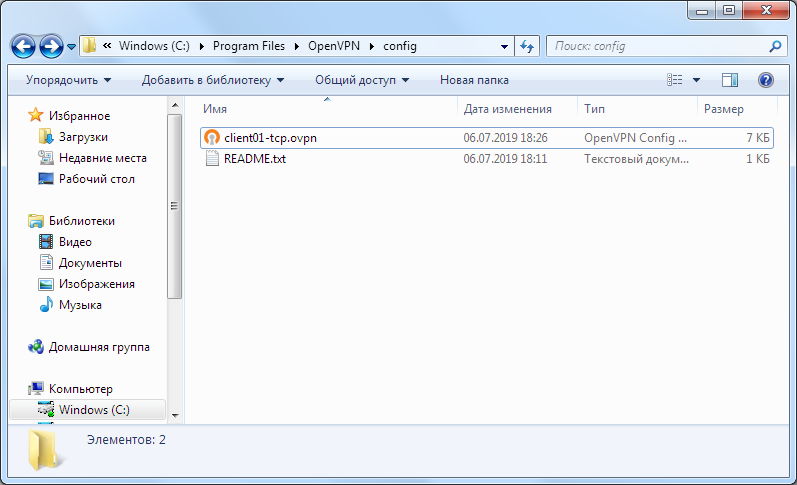Open the Упорядочить menu
The height and width of the screenshot is (485, 797).
pyautogui.click(x=68, y=80)
